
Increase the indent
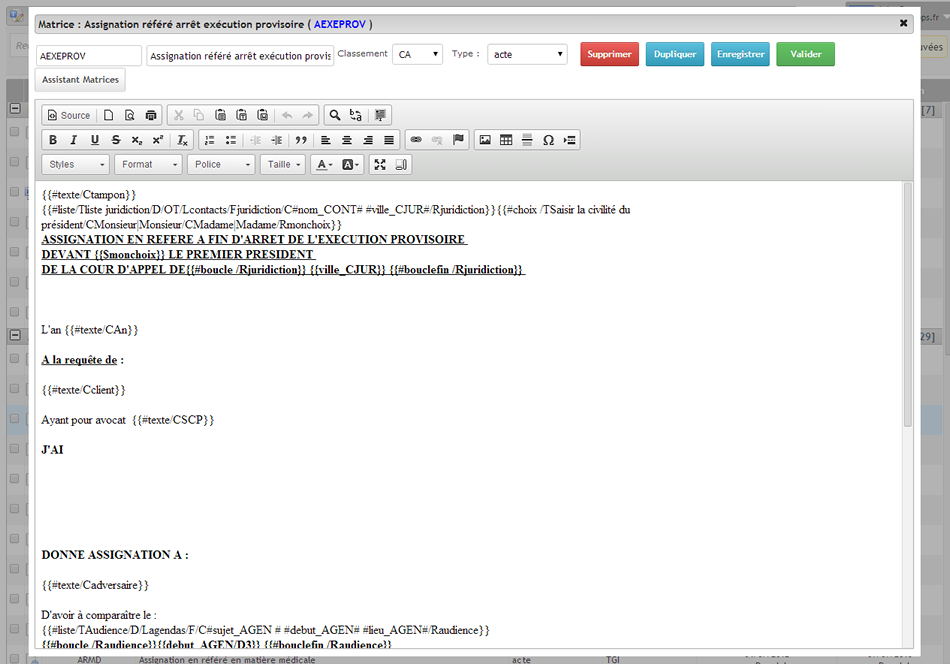pos(277,140)
